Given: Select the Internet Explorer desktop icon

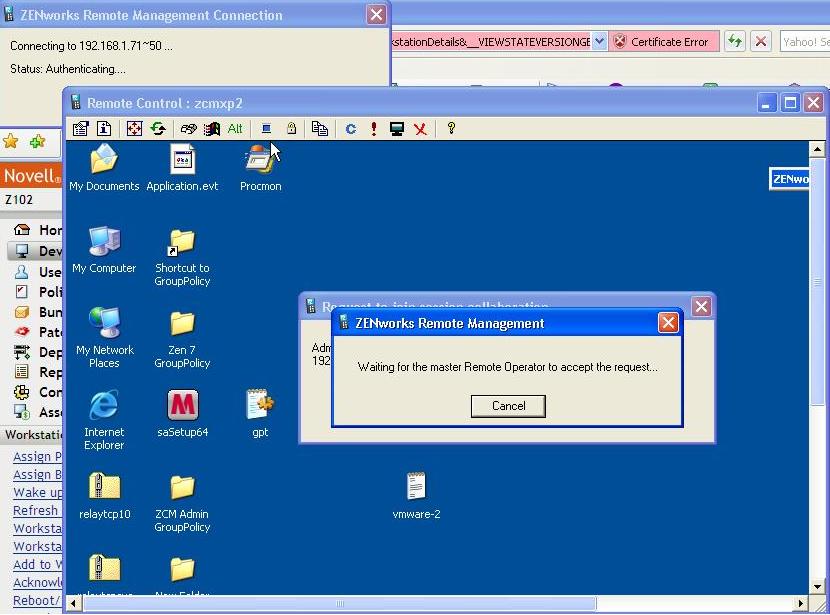Looking at the screenshot, I should coord(104,420).
